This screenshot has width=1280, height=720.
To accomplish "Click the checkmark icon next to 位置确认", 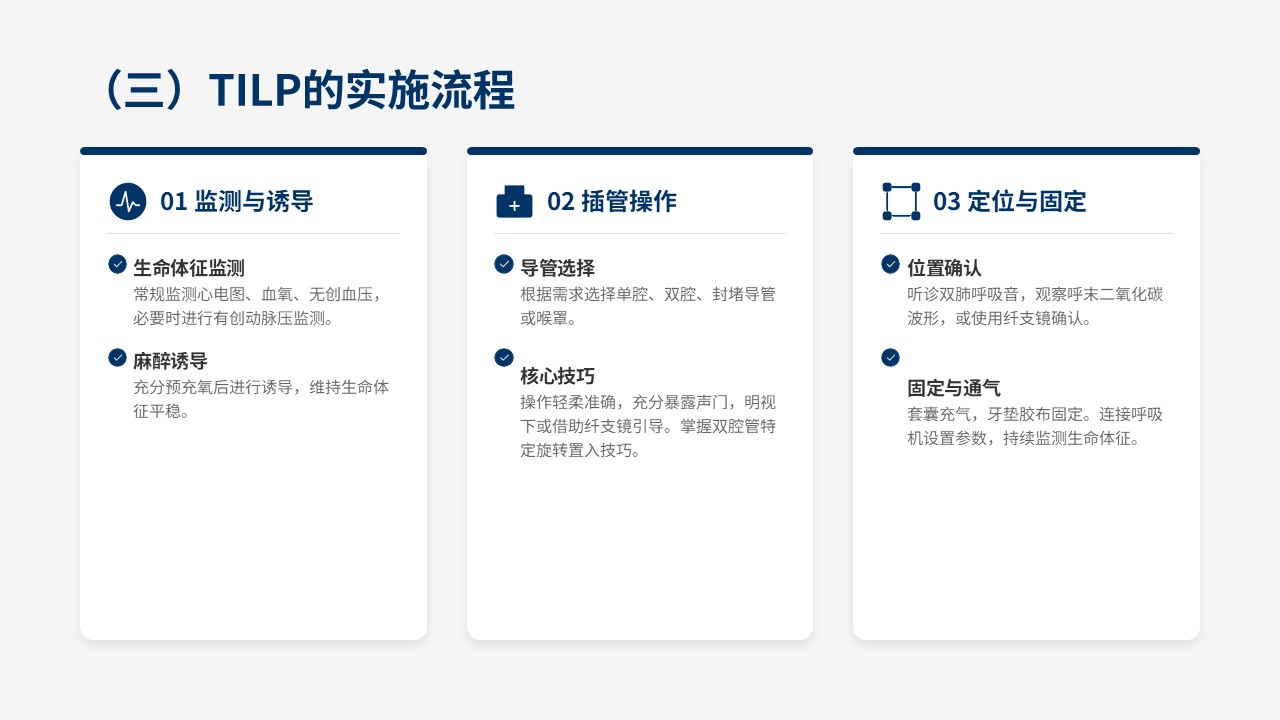I will click(890, 264).
